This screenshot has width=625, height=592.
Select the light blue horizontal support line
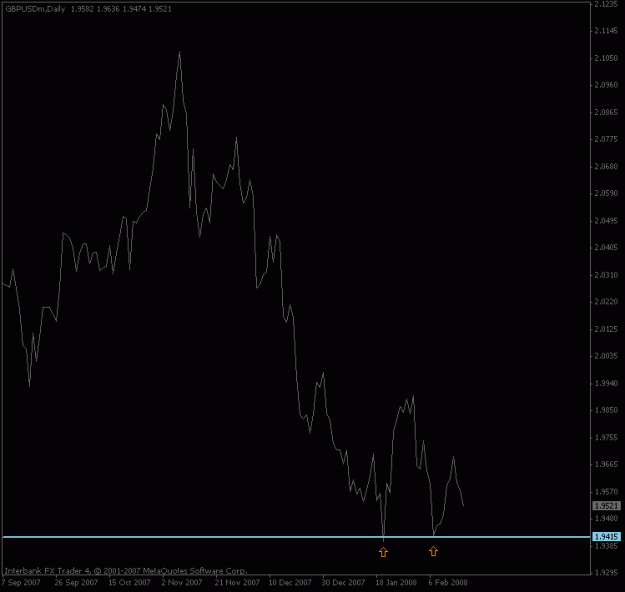(296, 537)
